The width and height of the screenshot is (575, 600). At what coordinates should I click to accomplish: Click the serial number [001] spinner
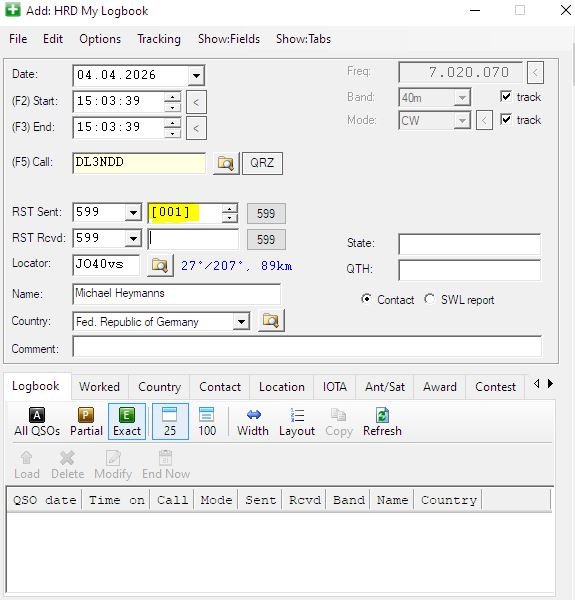pos(230,213)
